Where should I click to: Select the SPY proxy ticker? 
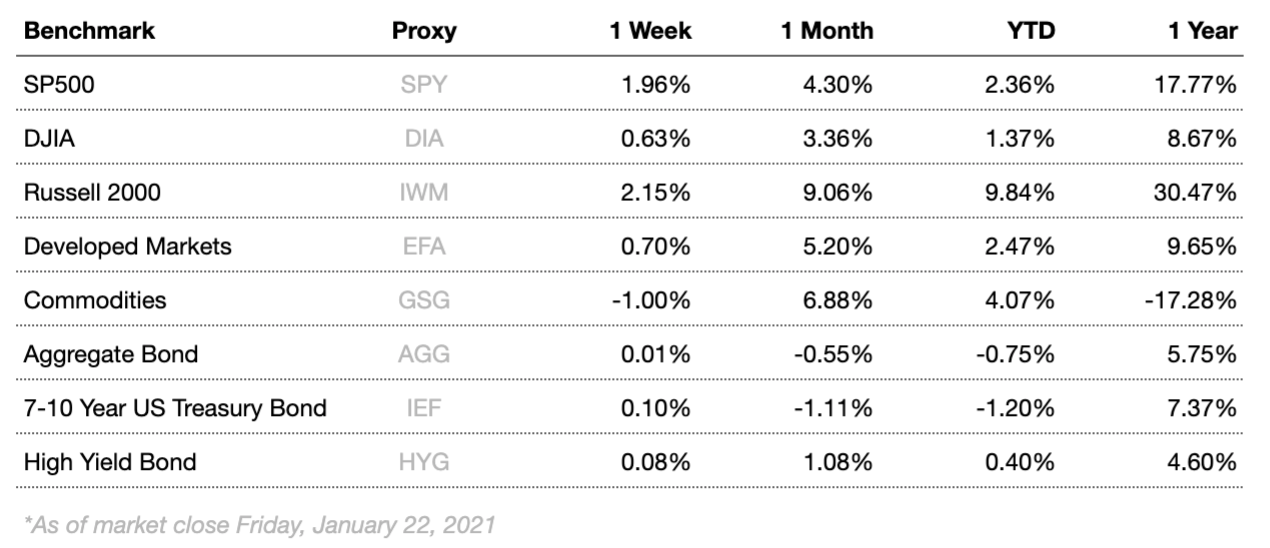424,85
